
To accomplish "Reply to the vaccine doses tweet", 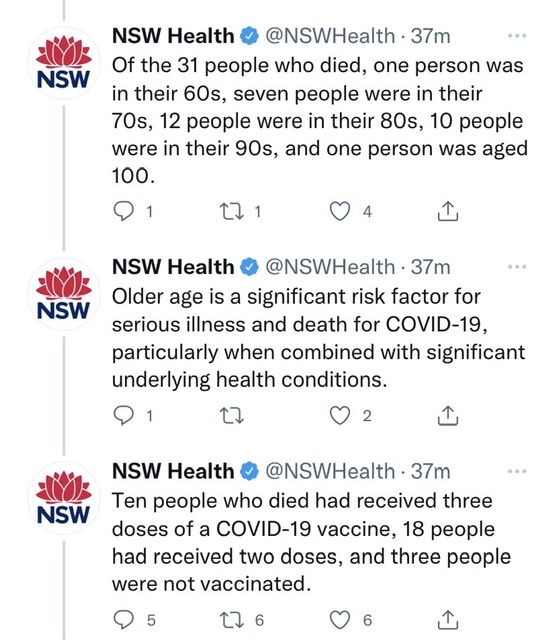I will [123, 620].
